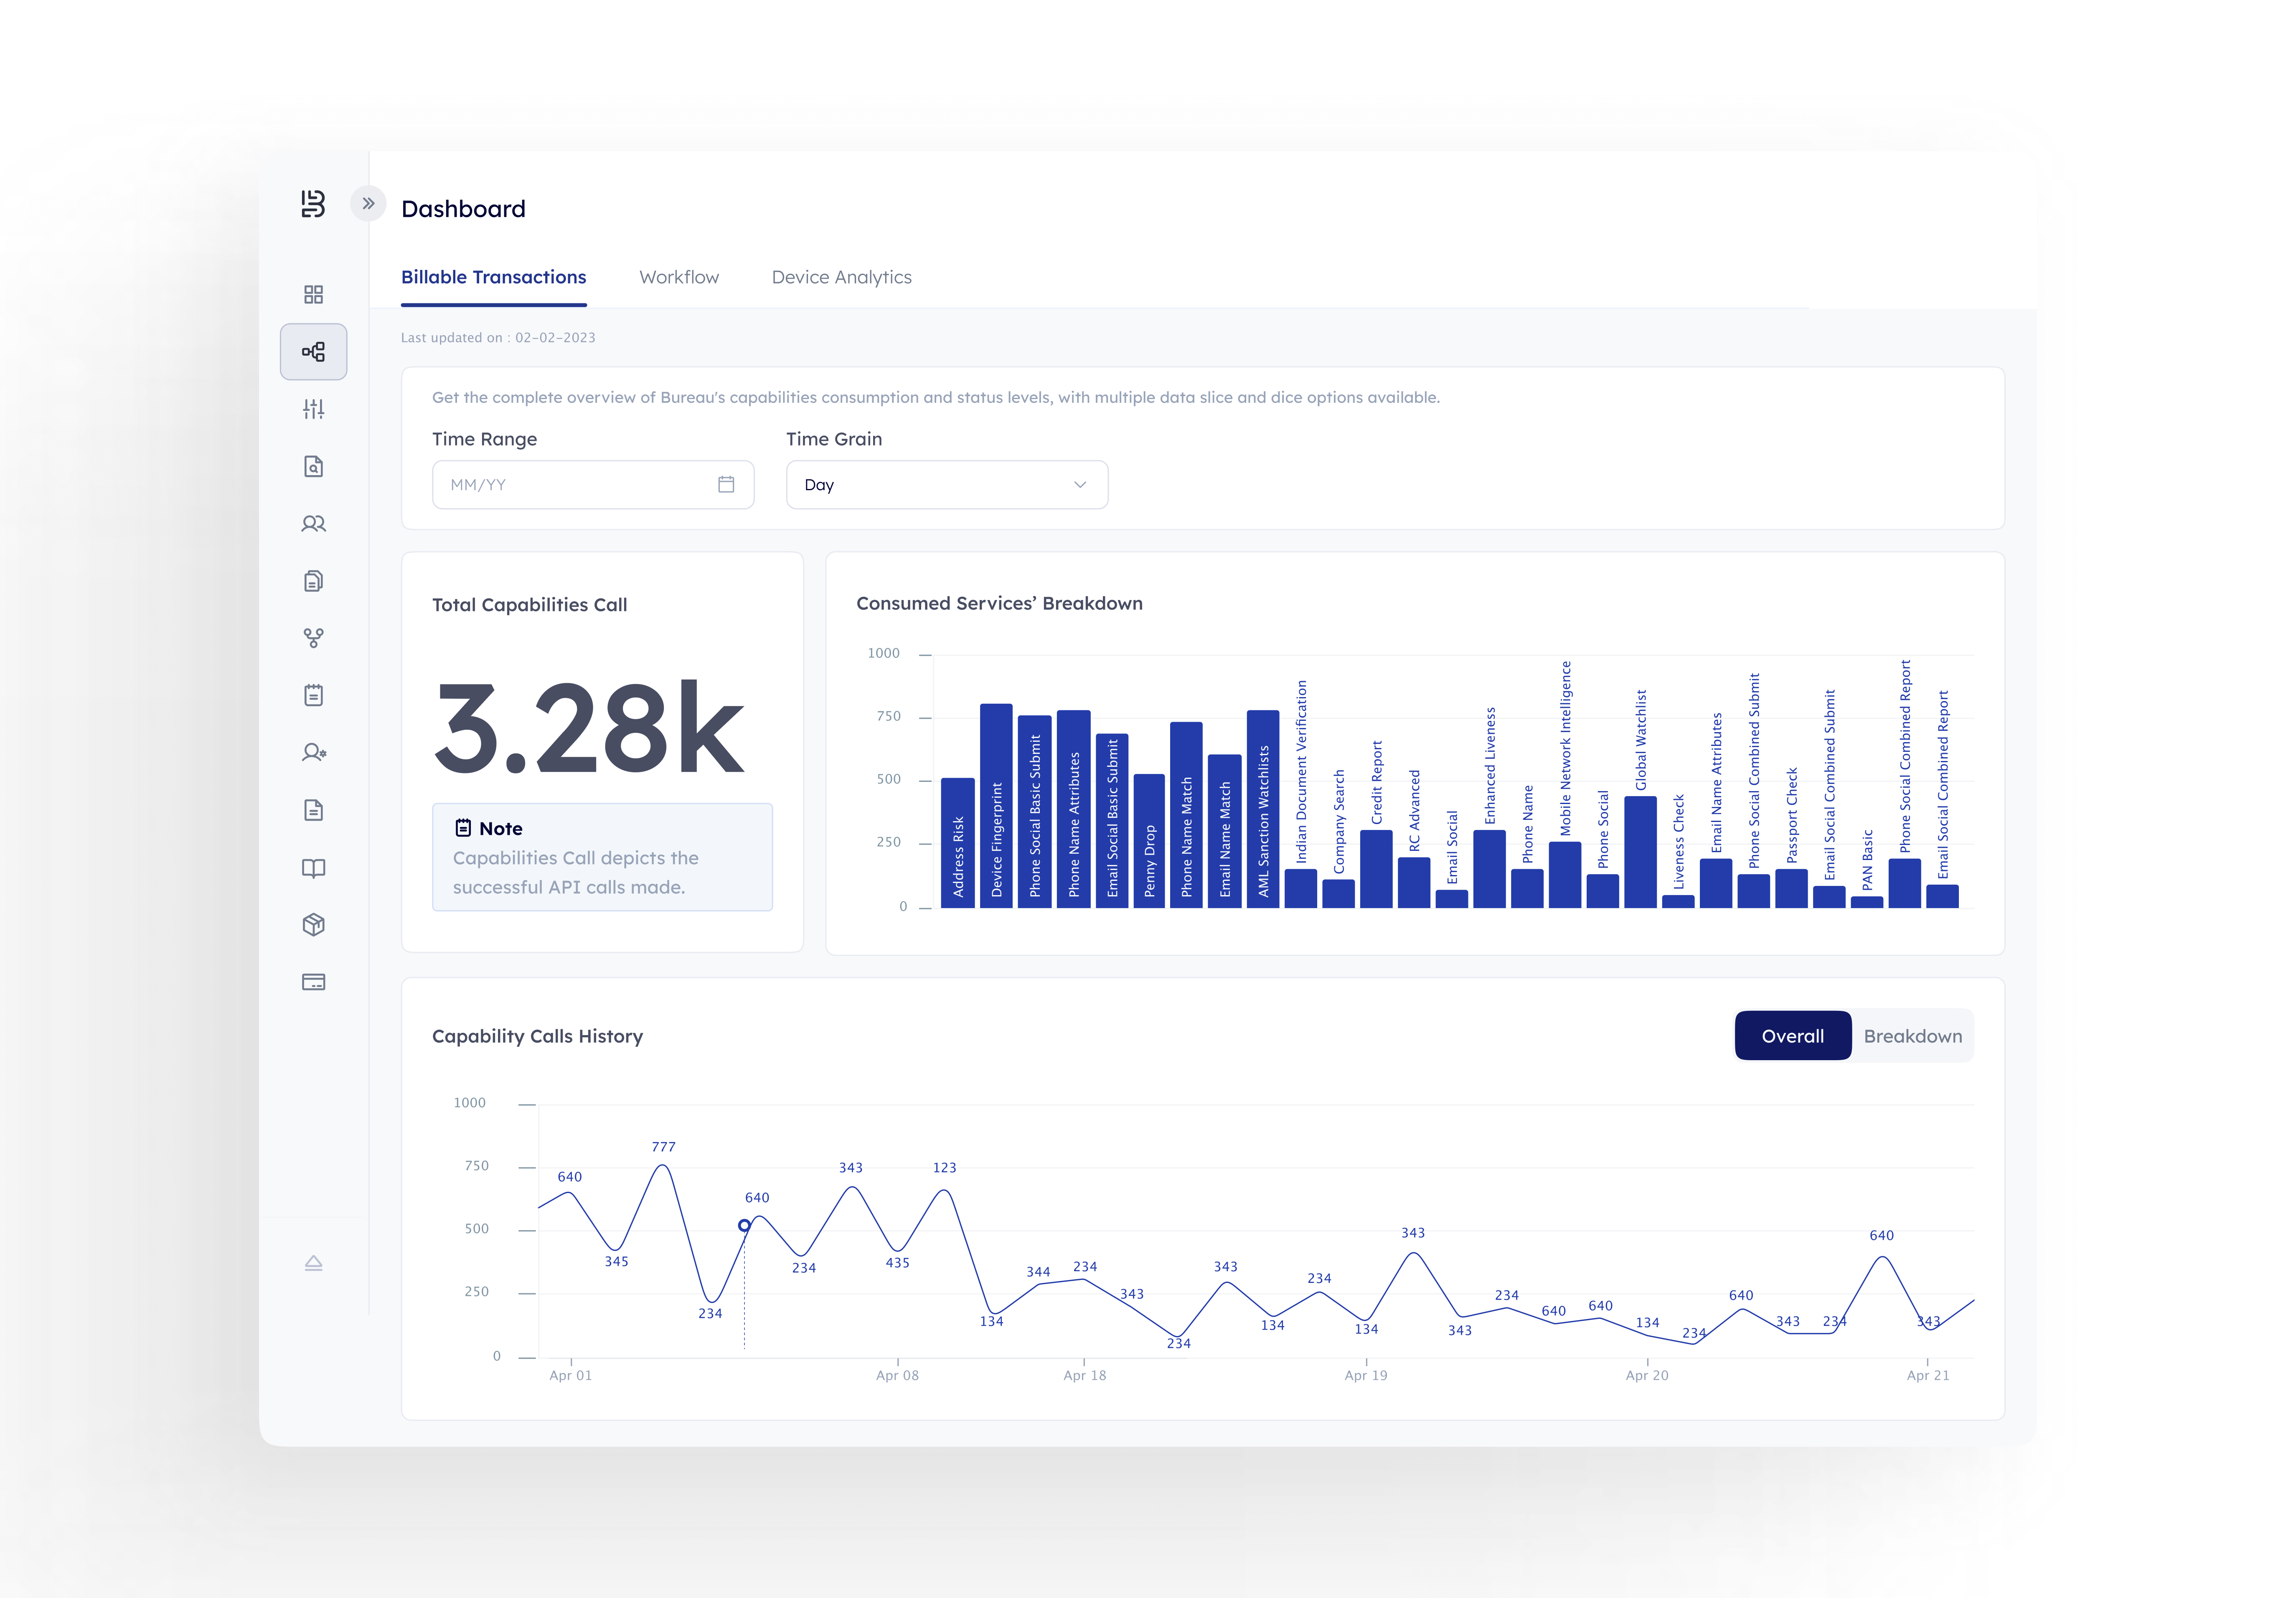Open the sliders settings sidebar icon
Image resolution: width=2296 pixels, height=1598 pixels.
[x=313, y=409]
